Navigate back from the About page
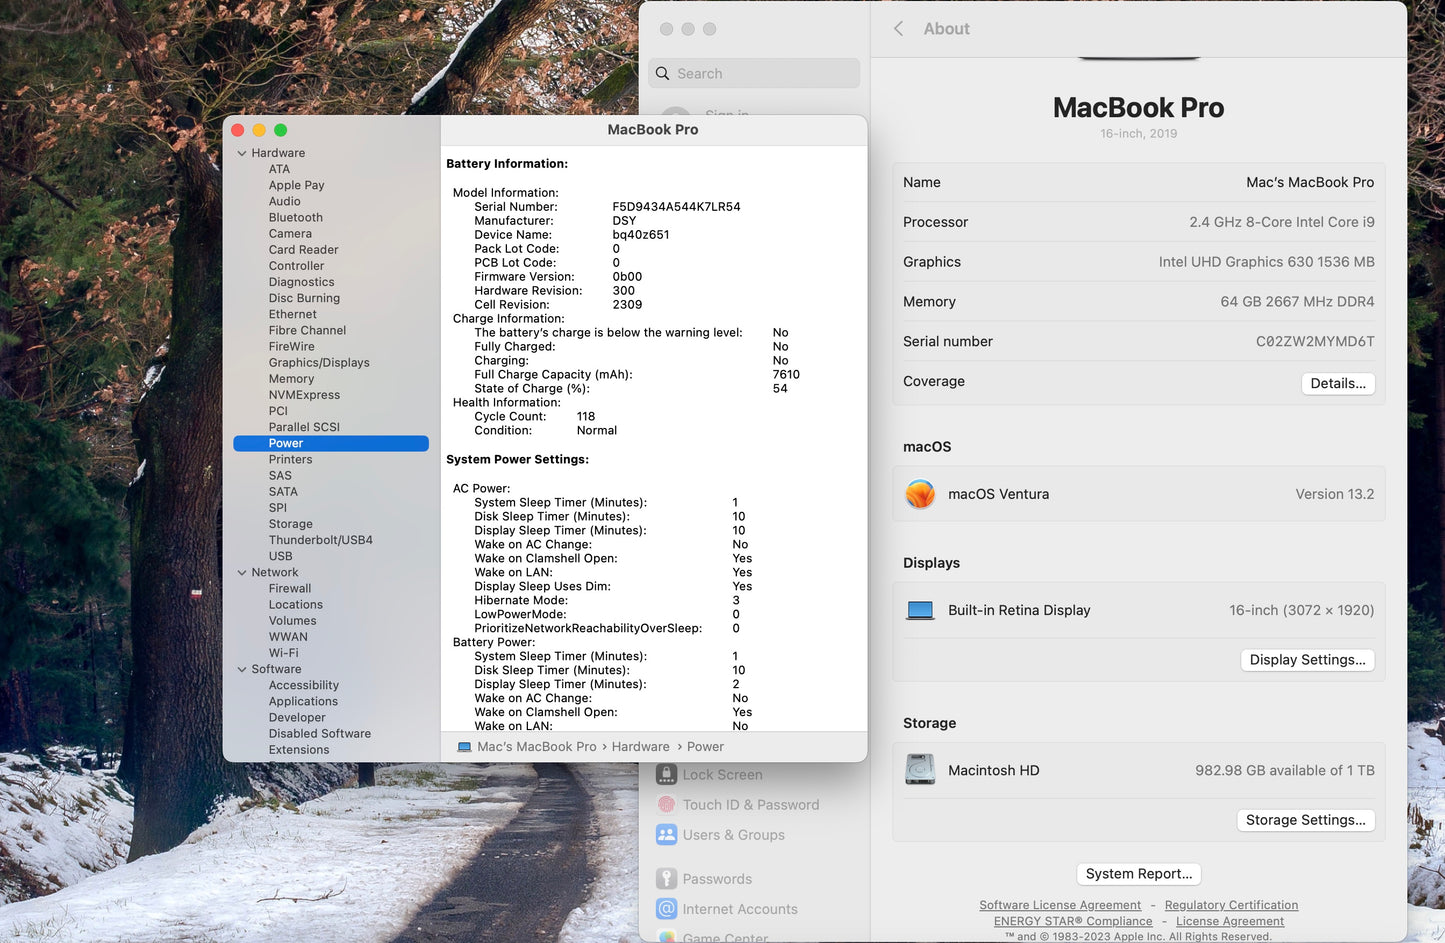Viewport: 1445px width, 943px height. point(897,29)
